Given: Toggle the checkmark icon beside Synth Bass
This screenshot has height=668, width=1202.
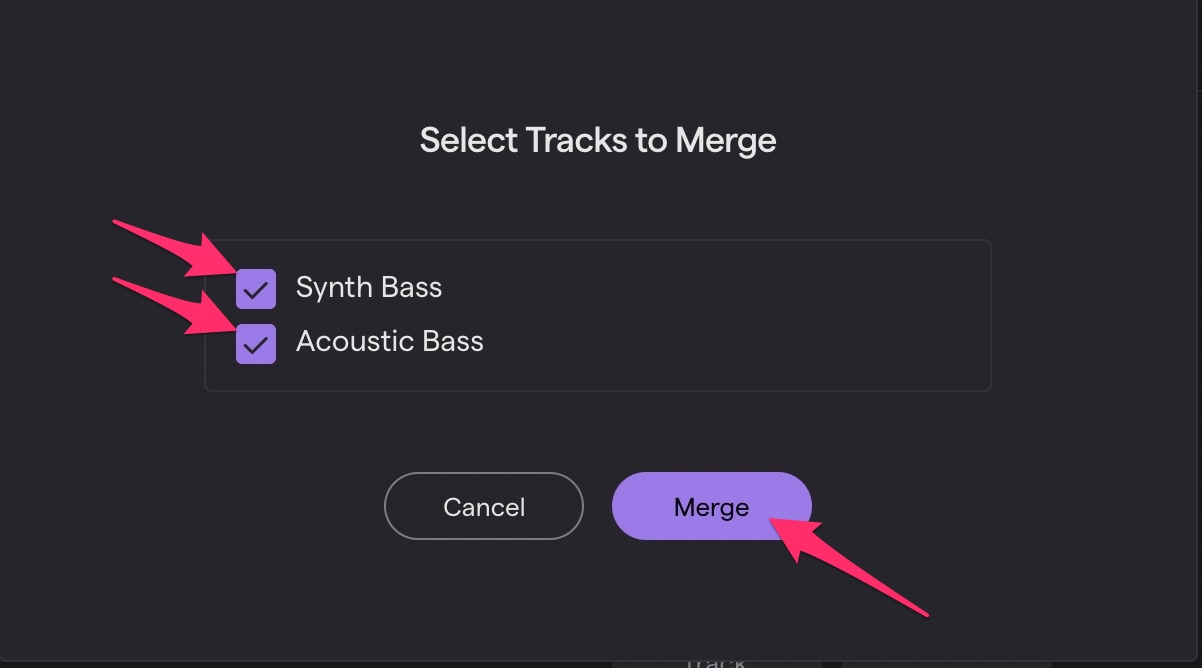Looking at the screenshot, I should coord(256,289).
